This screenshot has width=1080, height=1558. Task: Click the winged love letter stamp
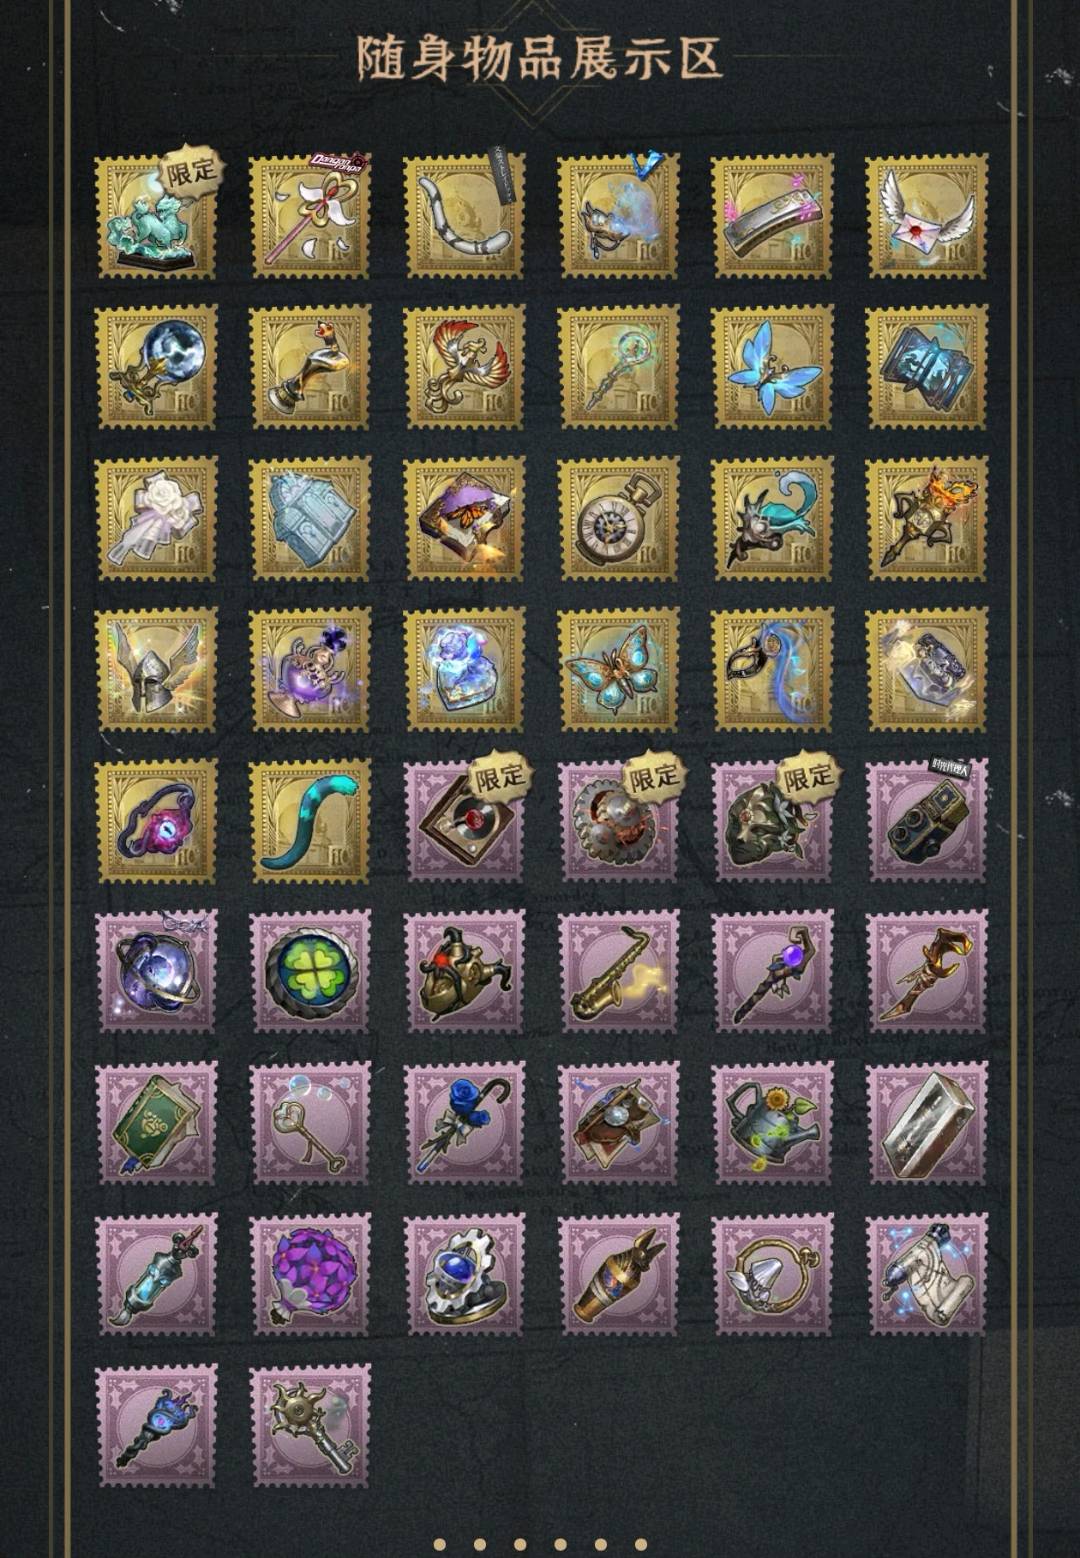[x=926, y=216]
